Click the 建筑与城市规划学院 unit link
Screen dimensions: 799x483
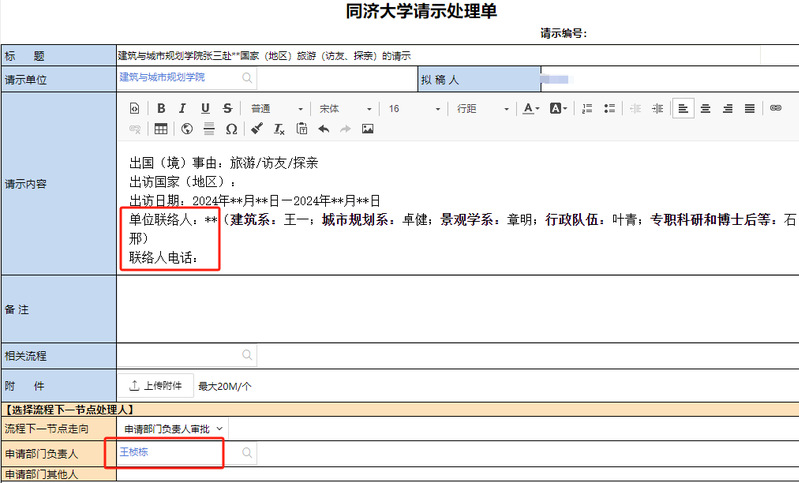coord(162,77)
